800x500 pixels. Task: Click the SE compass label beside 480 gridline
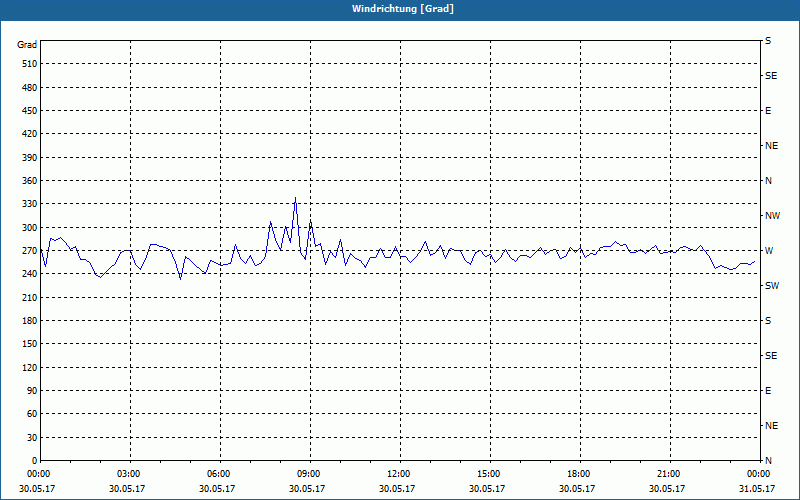[771, 76]
